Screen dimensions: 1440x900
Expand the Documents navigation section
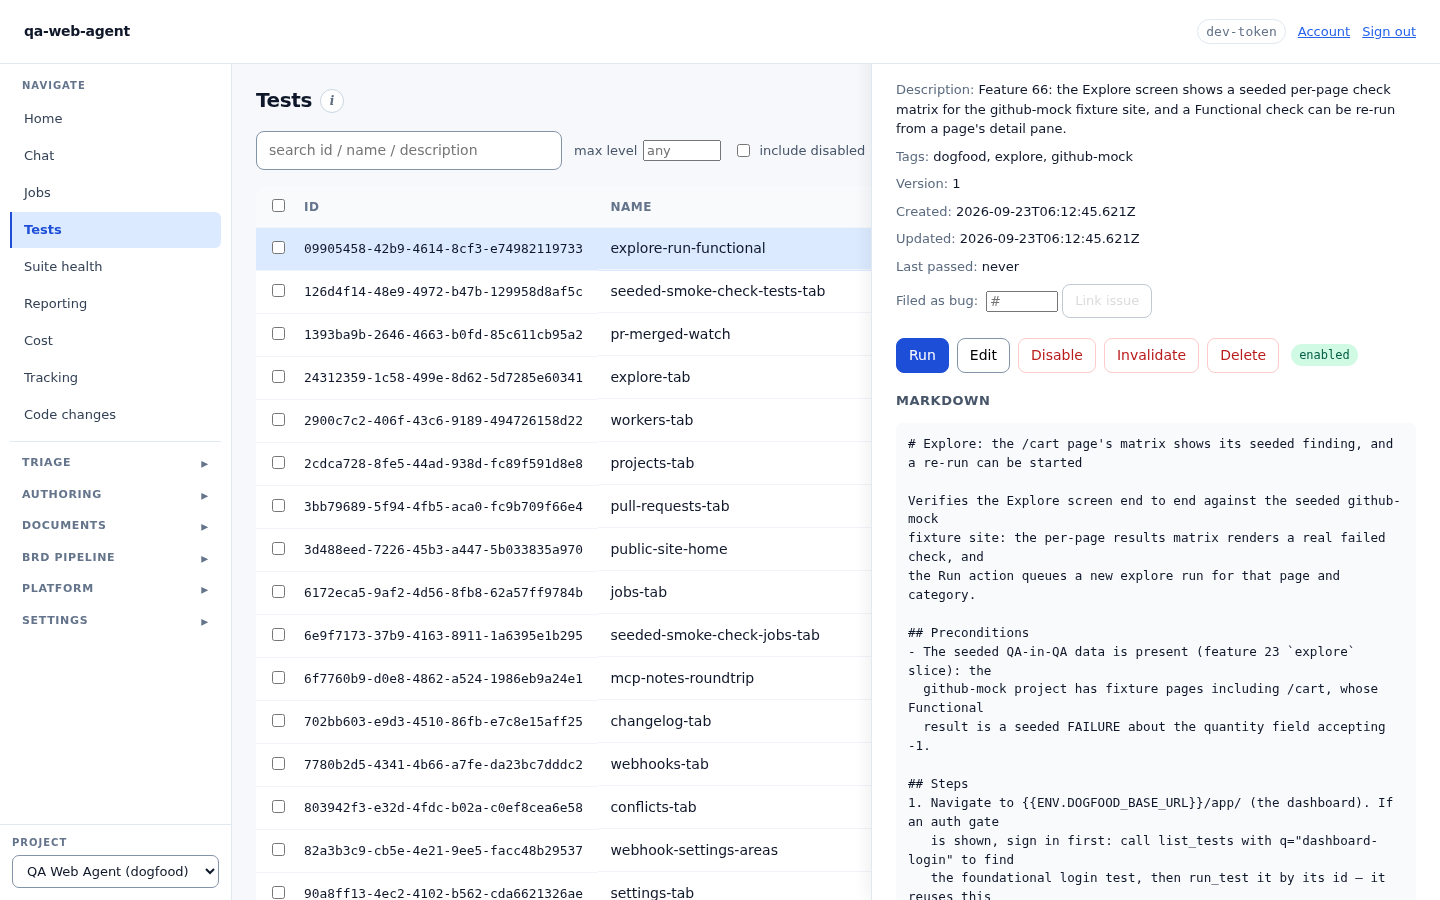coord(115,526)
